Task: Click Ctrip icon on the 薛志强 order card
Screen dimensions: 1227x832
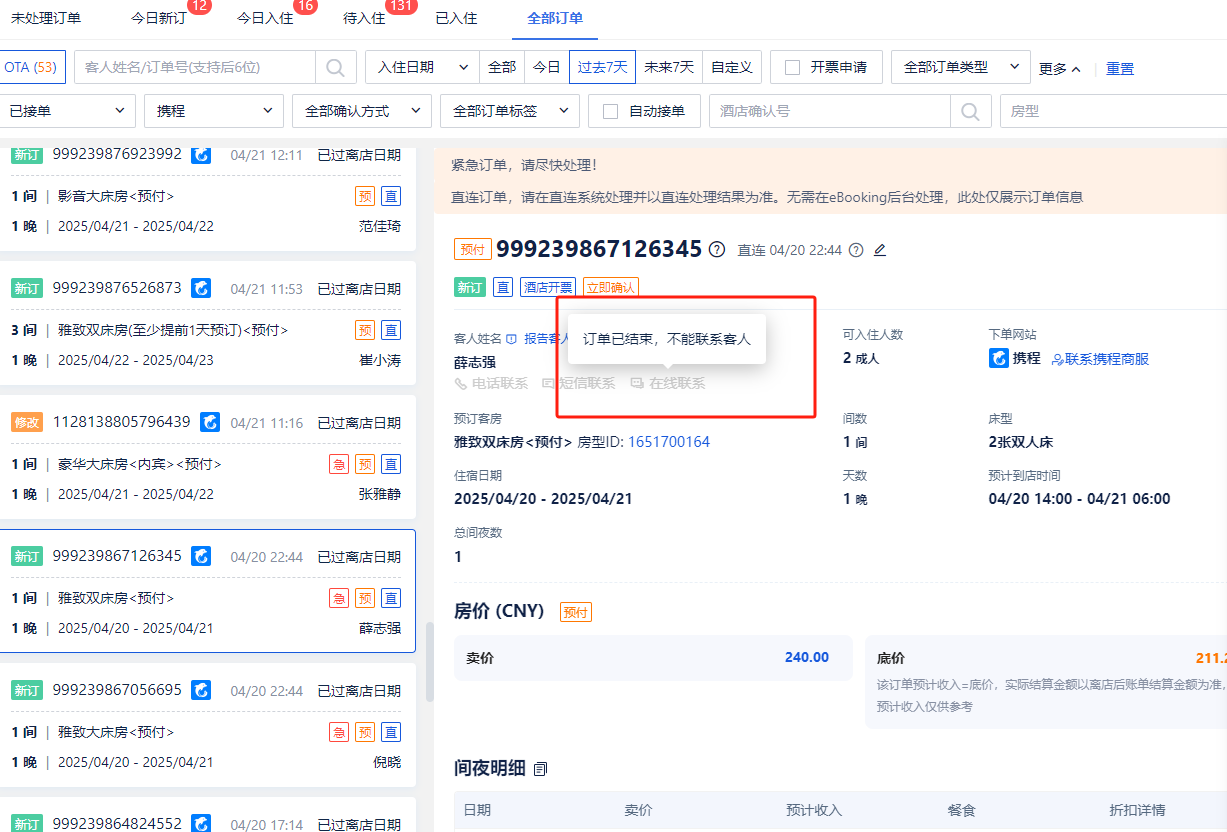Action: point(202,556)
